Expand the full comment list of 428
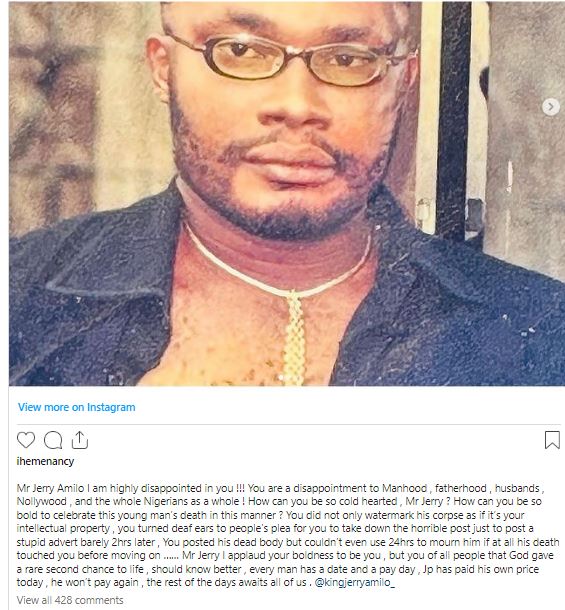This screenshot has width=565, height=610. pyautogui.click(x=70, y=600)
